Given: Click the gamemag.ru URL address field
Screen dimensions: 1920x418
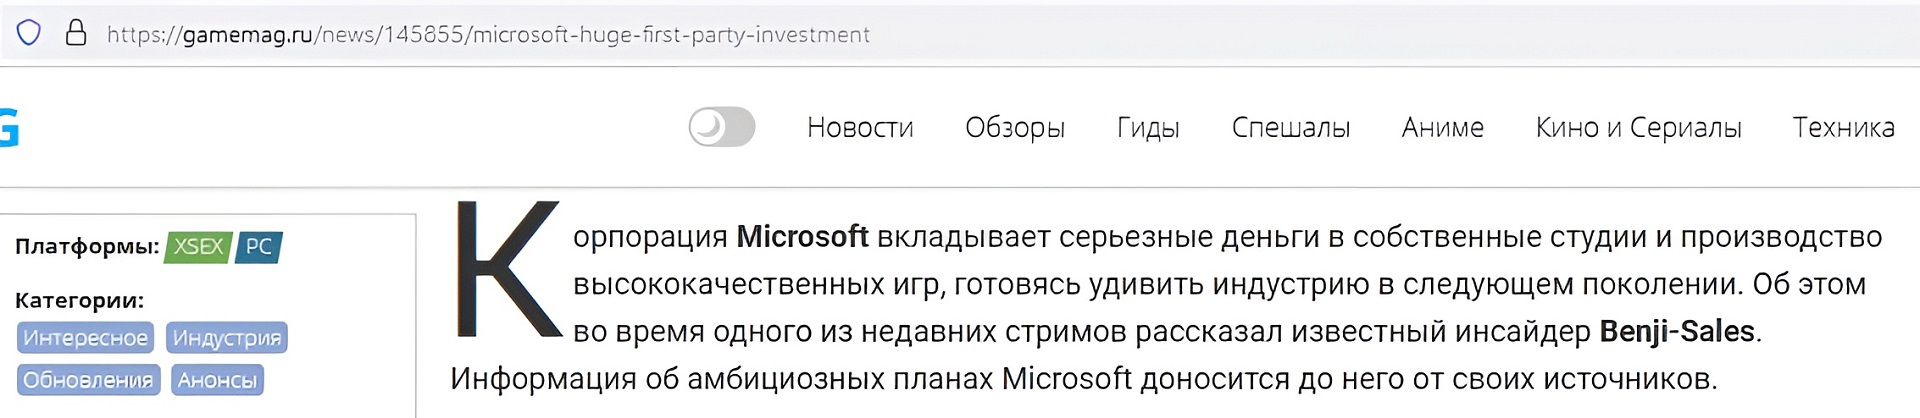Looking at the screenshot, I should coord(488,35).
